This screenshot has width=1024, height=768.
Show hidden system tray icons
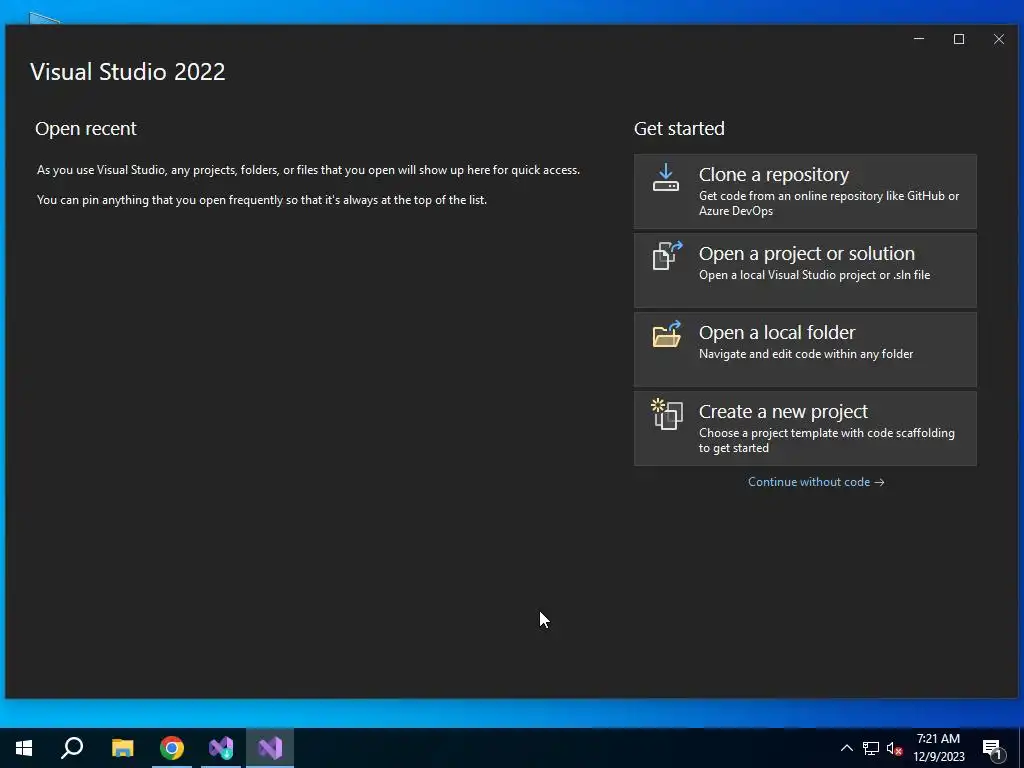(x=846, y=748)
